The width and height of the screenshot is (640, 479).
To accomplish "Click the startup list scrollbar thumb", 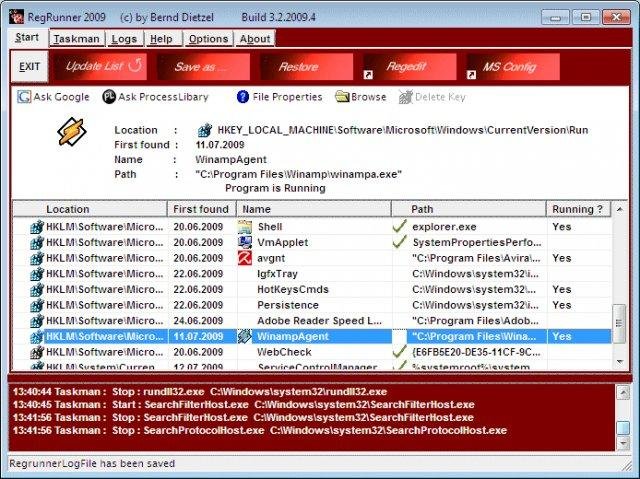I will [x=620, y=324].
